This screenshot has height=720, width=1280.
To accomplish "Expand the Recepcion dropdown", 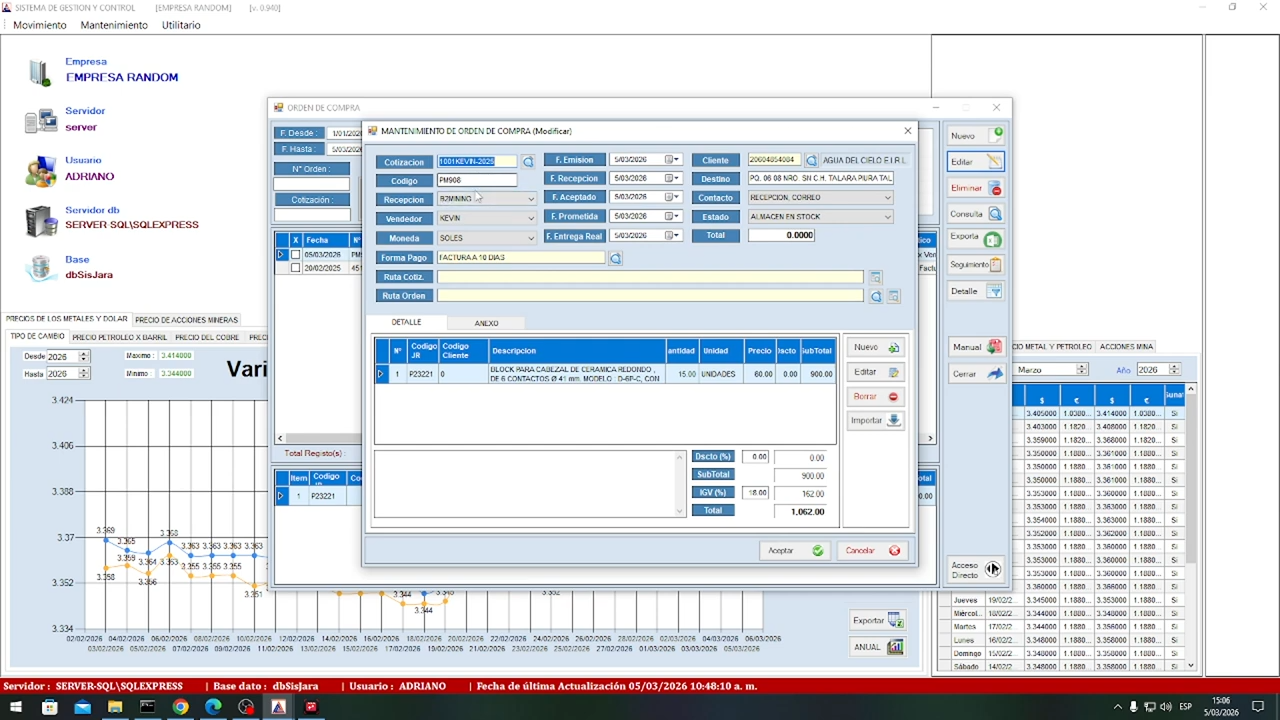I will [x=531, y=199].
